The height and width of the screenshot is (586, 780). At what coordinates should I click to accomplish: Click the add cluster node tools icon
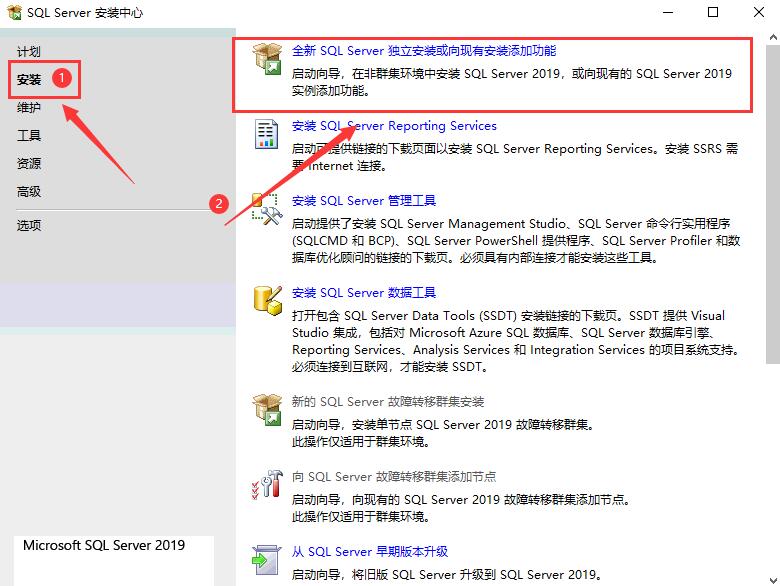pos(267,484)
